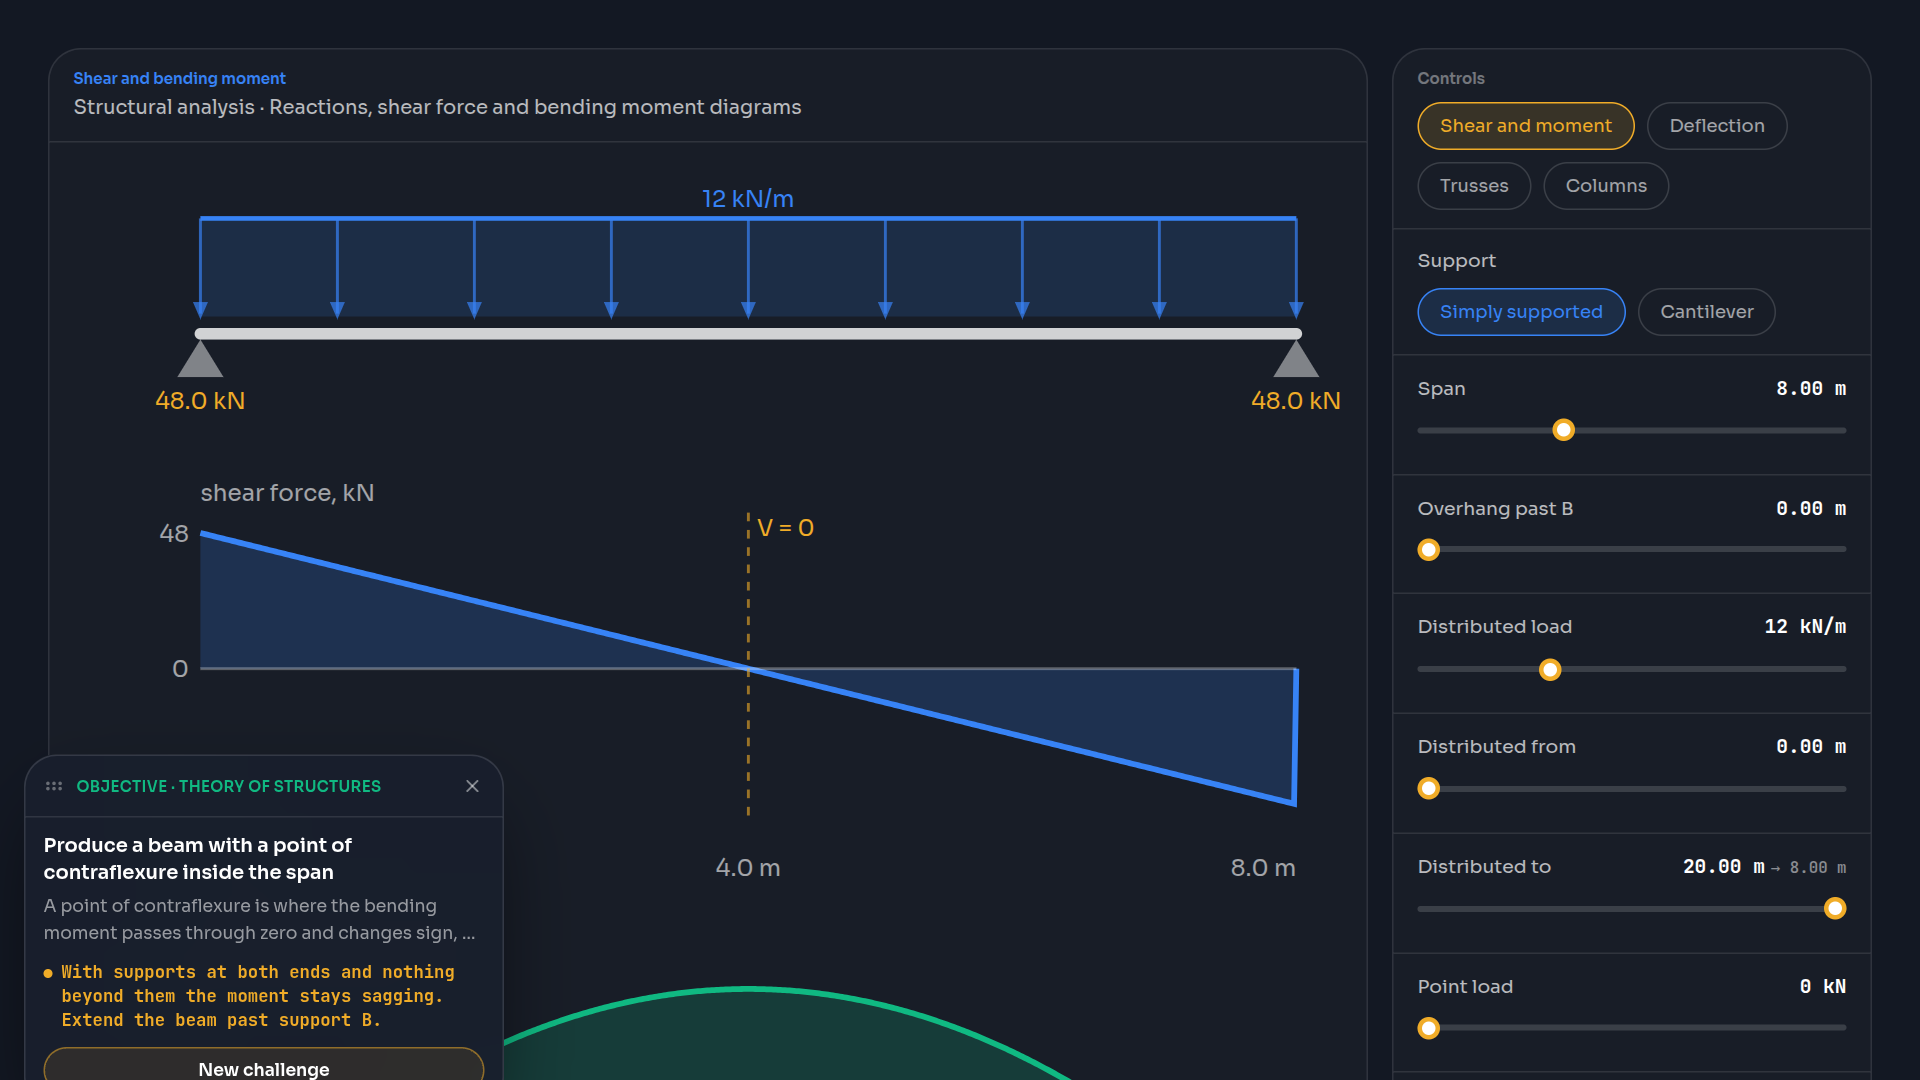Screen dimensions: 1920x1080
Task: Click the 4.0 m axis label
Action: [748, 868]
